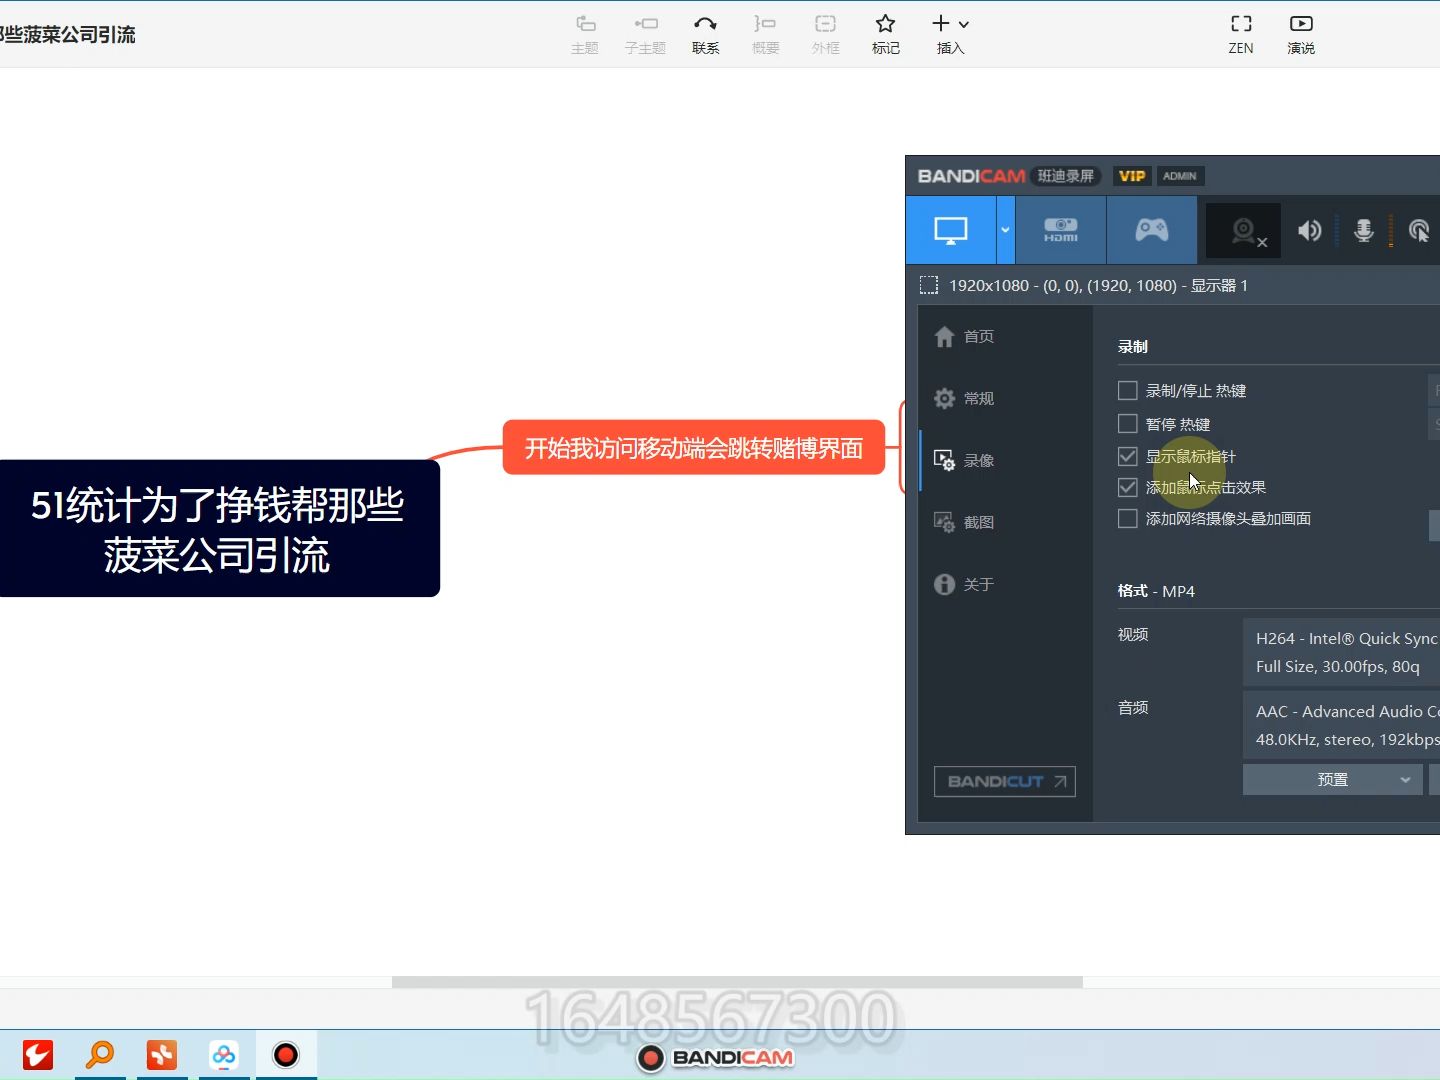Open the red app in the taskbar
The image size is (1440, 1080).
tap(38, 1054)
